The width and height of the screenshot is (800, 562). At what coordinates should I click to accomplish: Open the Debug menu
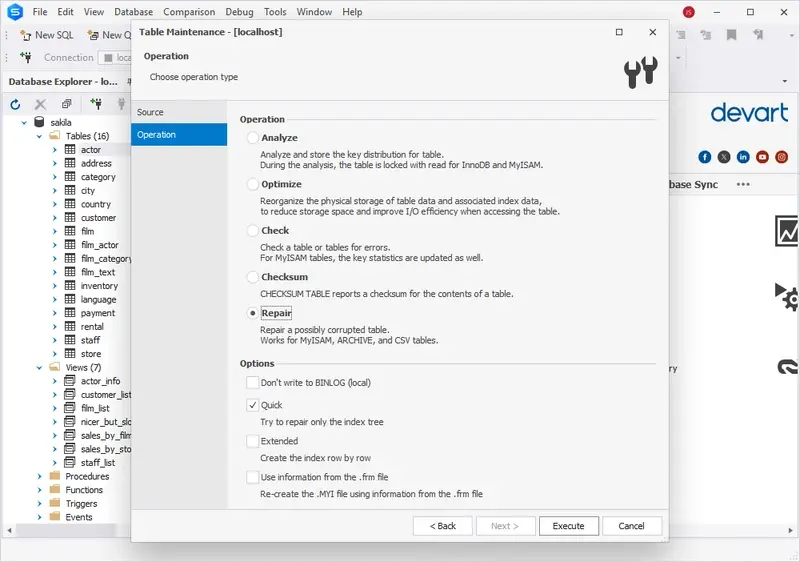click(x=239, y=12)
